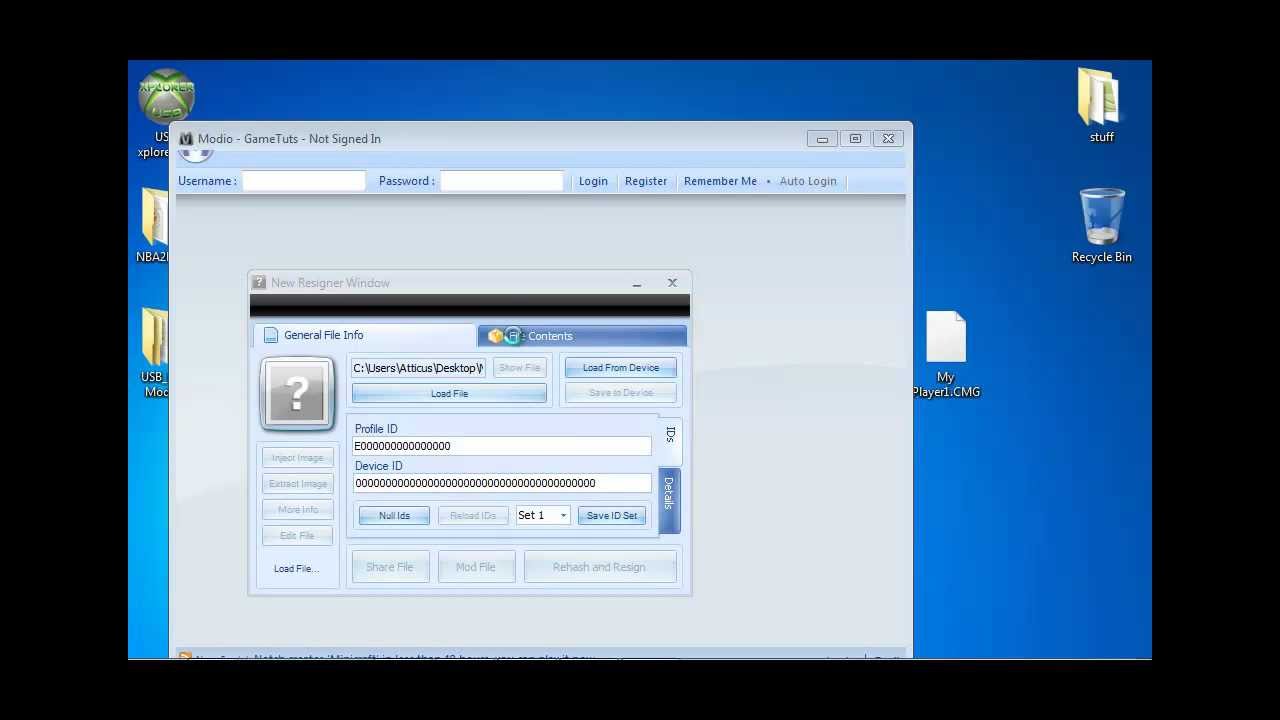Click the Username input field
Screen dimensions: 1280x720
coord(304,181)
